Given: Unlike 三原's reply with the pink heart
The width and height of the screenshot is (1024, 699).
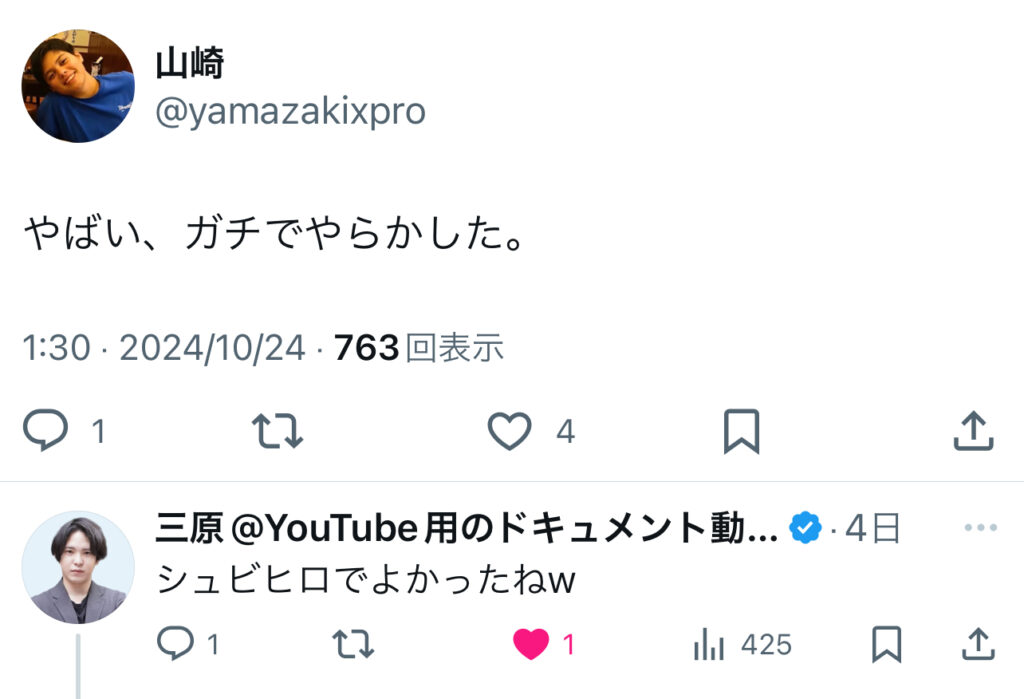Looking at the screenshot, I should tap(531, 645).
